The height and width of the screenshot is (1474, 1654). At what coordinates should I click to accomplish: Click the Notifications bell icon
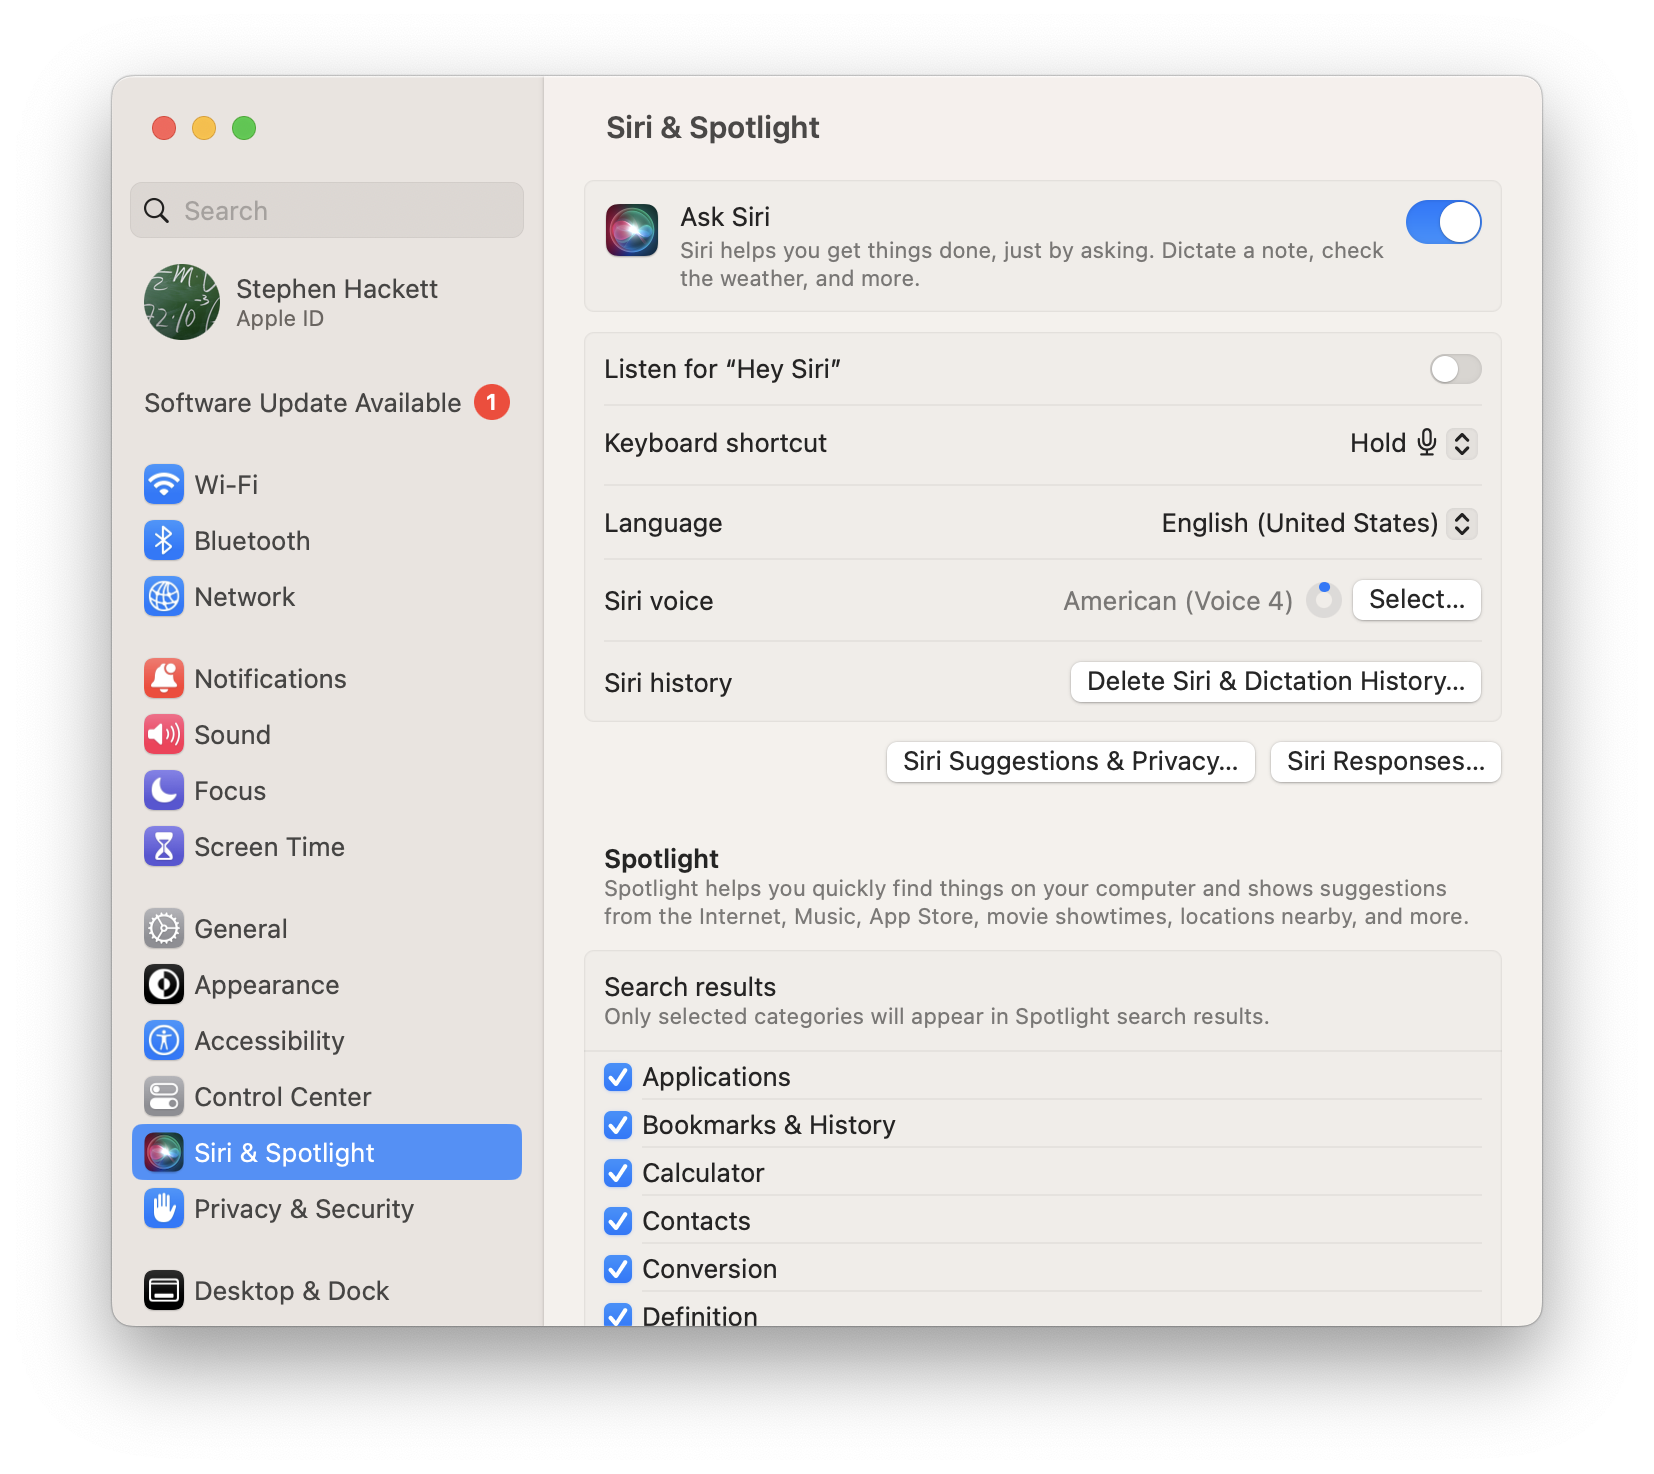pyautogui.click(x=164, y=679)
